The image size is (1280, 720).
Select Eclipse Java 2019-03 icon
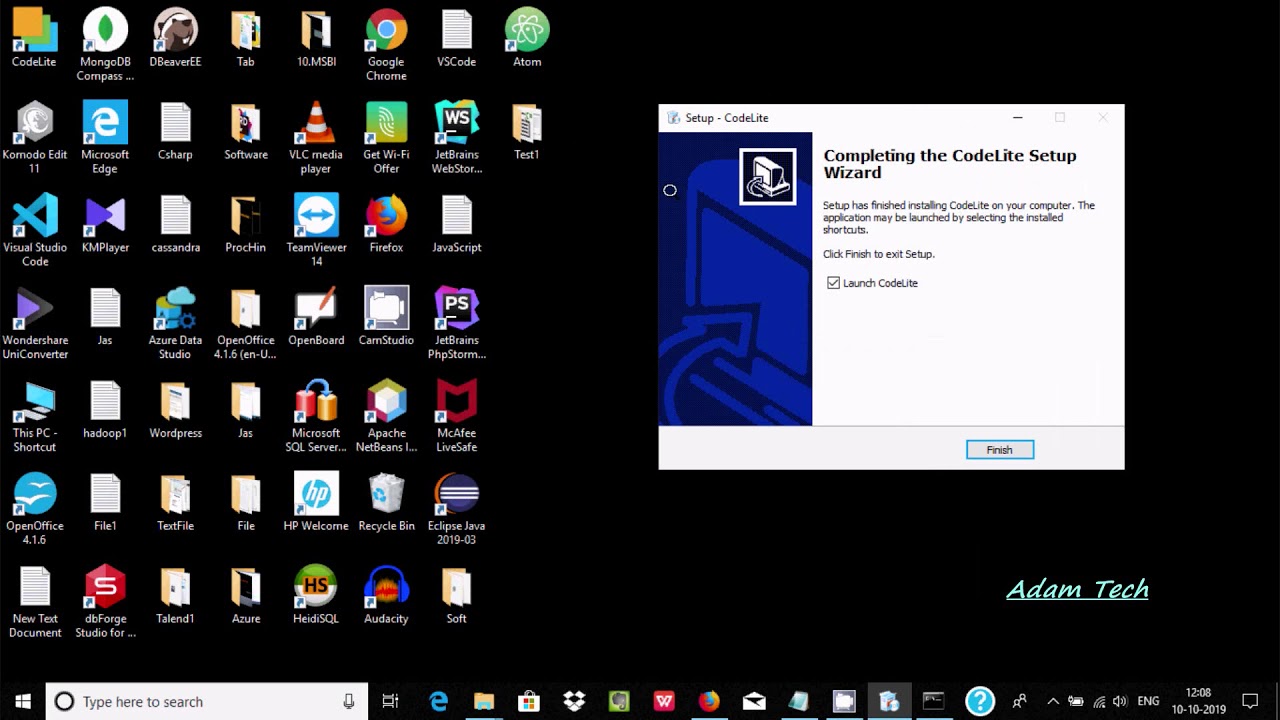tap(457, 510)
